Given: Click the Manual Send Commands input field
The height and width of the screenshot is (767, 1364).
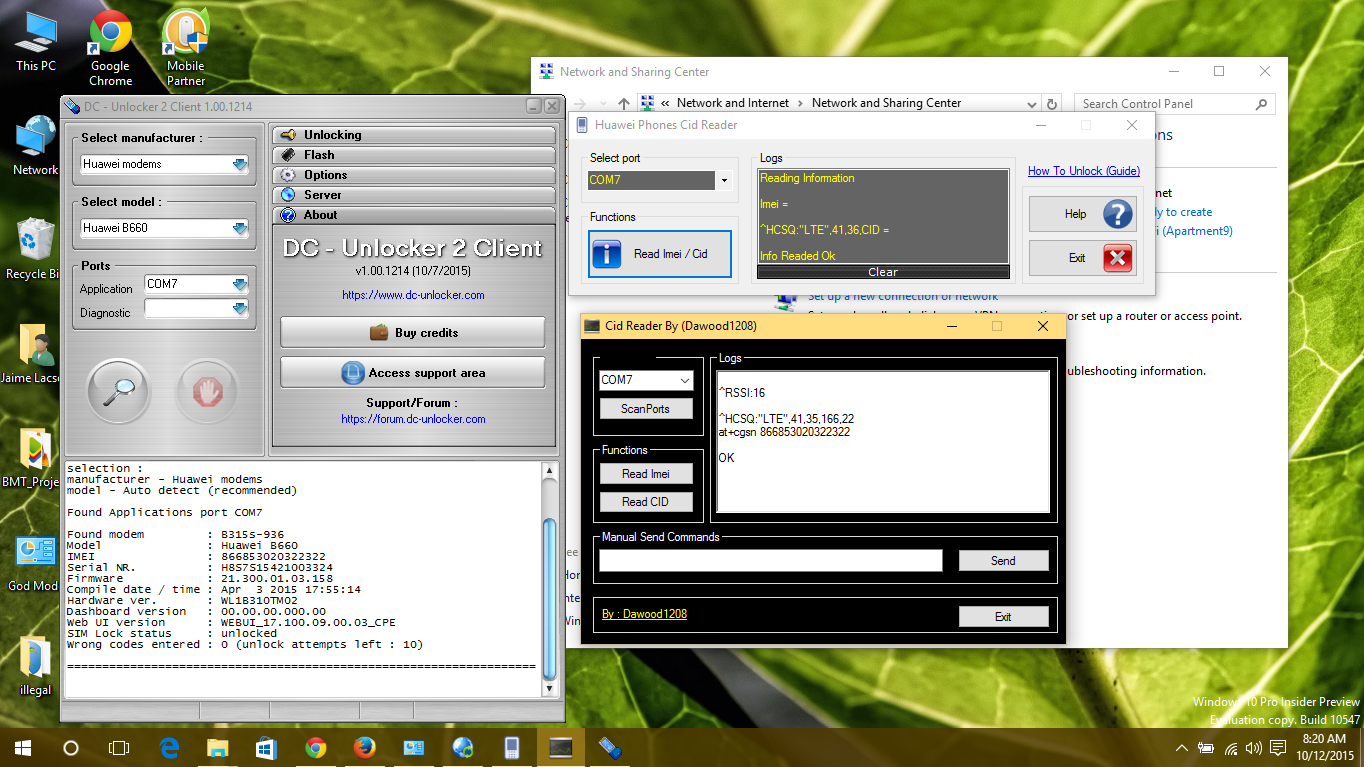Looking at the screenshot, I should (x=771, y=561).
